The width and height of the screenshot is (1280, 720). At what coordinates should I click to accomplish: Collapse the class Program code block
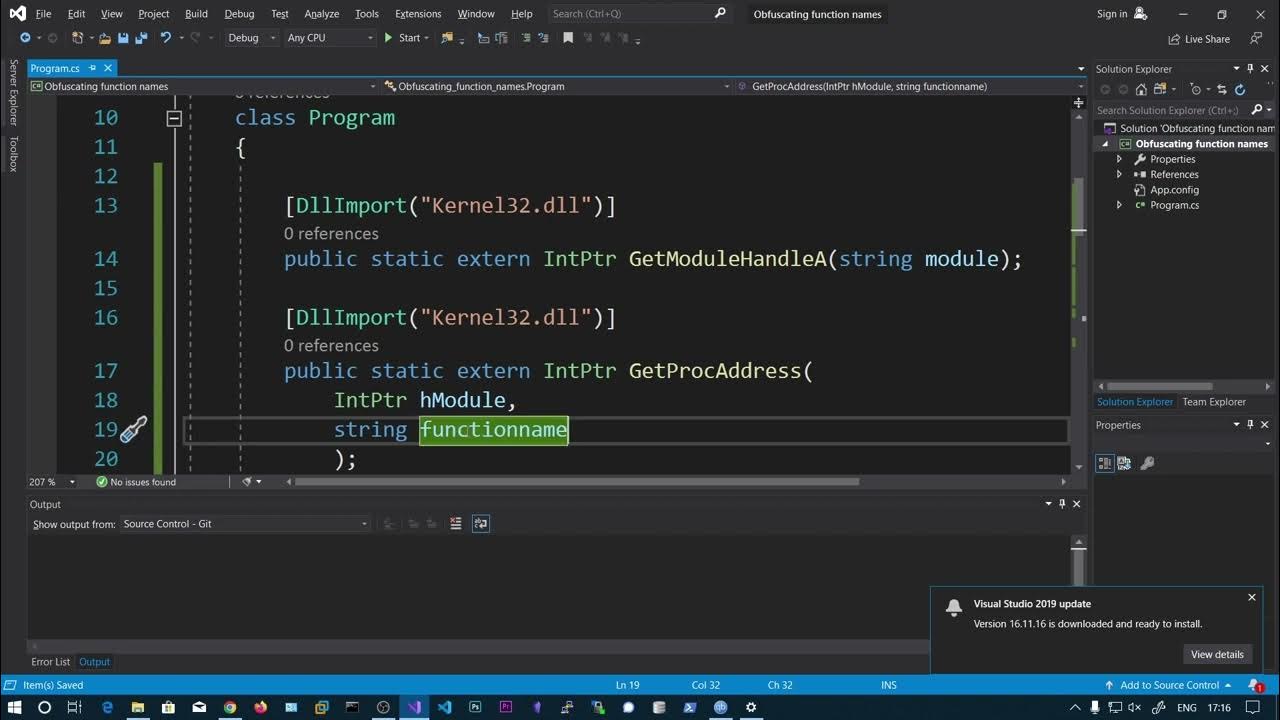click(x=174, y=118)
